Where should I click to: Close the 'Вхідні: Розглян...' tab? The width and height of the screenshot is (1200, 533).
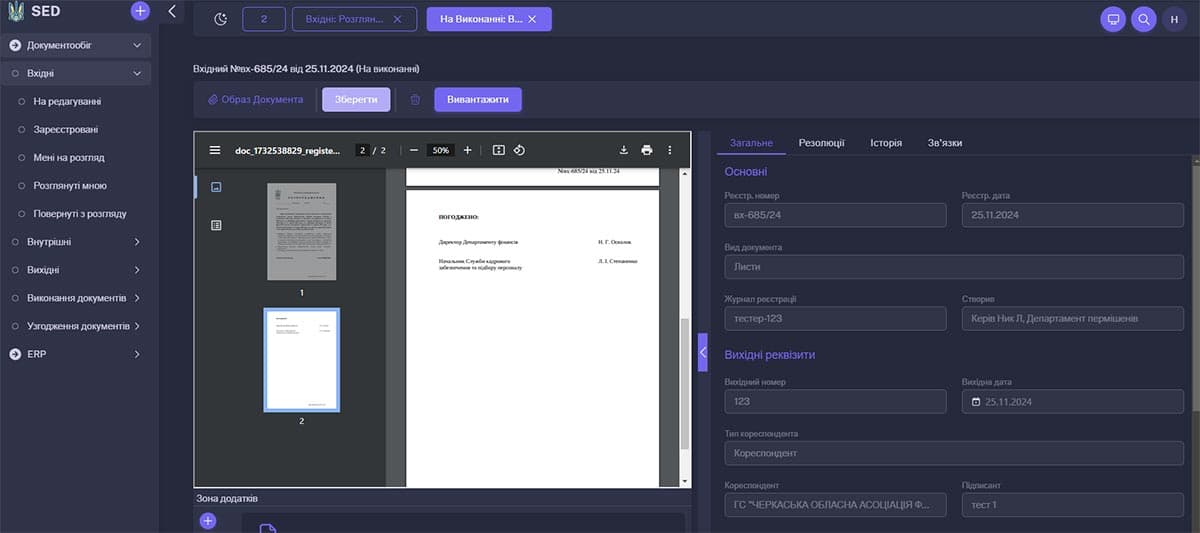pyautogui.click(x=397, y=19)
